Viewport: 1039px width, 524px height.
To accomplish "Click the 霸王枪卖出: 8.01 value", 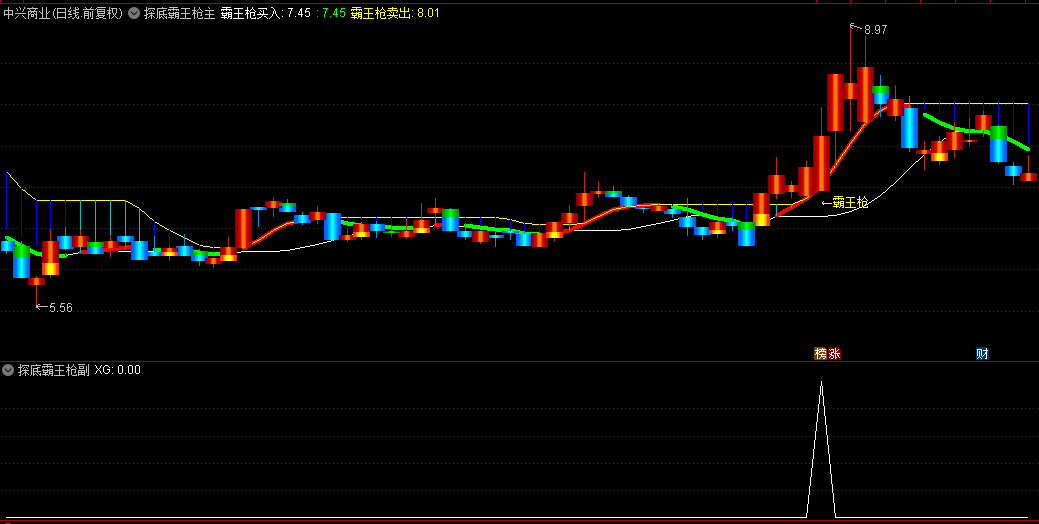I will (395, 13).
